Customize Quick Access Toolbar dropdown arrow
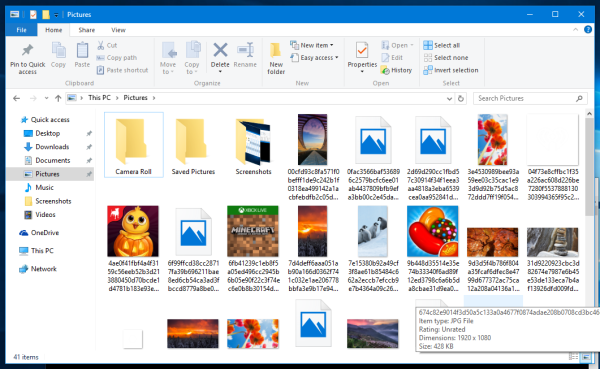600x369 pixels. (x=56, y=15)
